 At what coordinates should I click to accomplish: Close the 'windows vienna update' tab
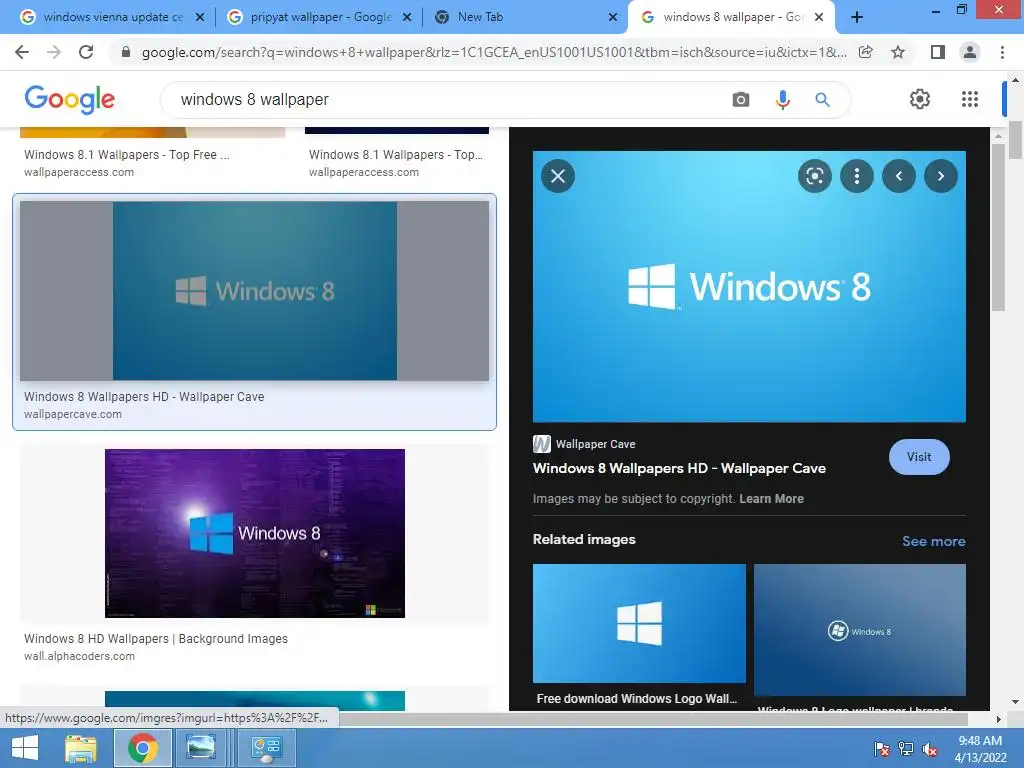200,18
